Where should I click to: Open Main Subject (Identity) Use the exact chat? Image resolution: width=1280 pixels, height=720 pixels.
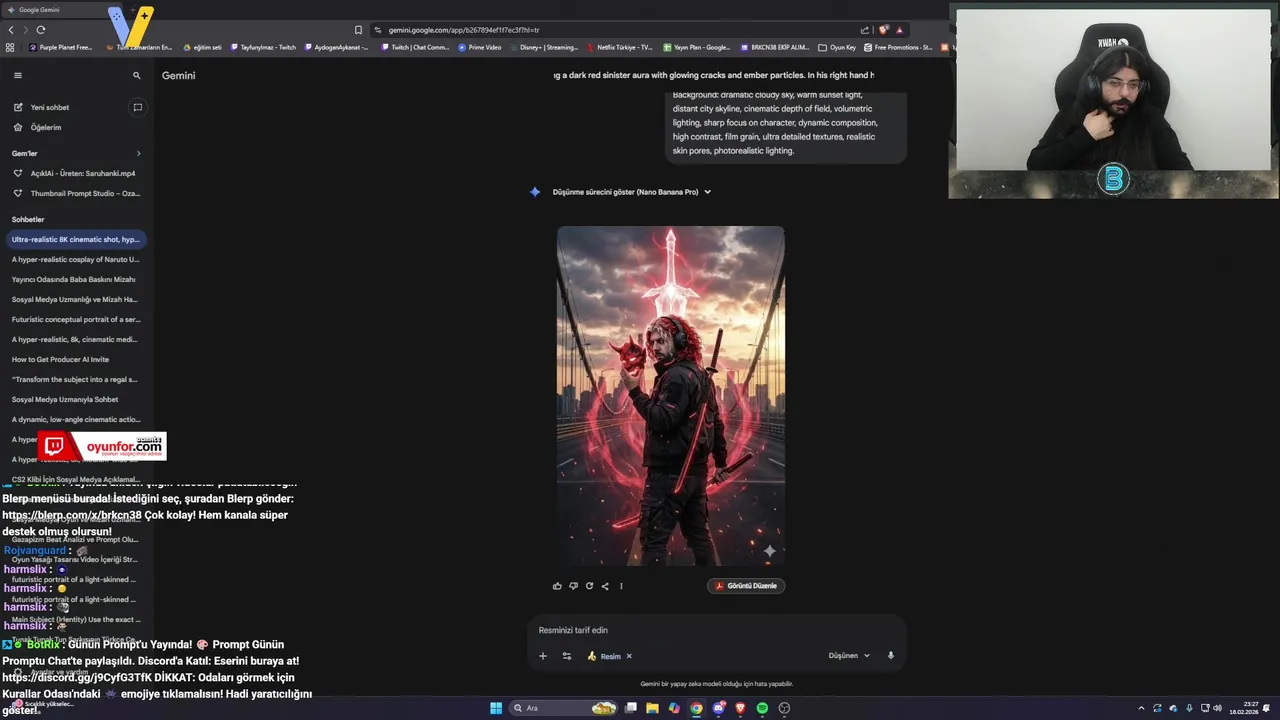[x=76, y=619]
